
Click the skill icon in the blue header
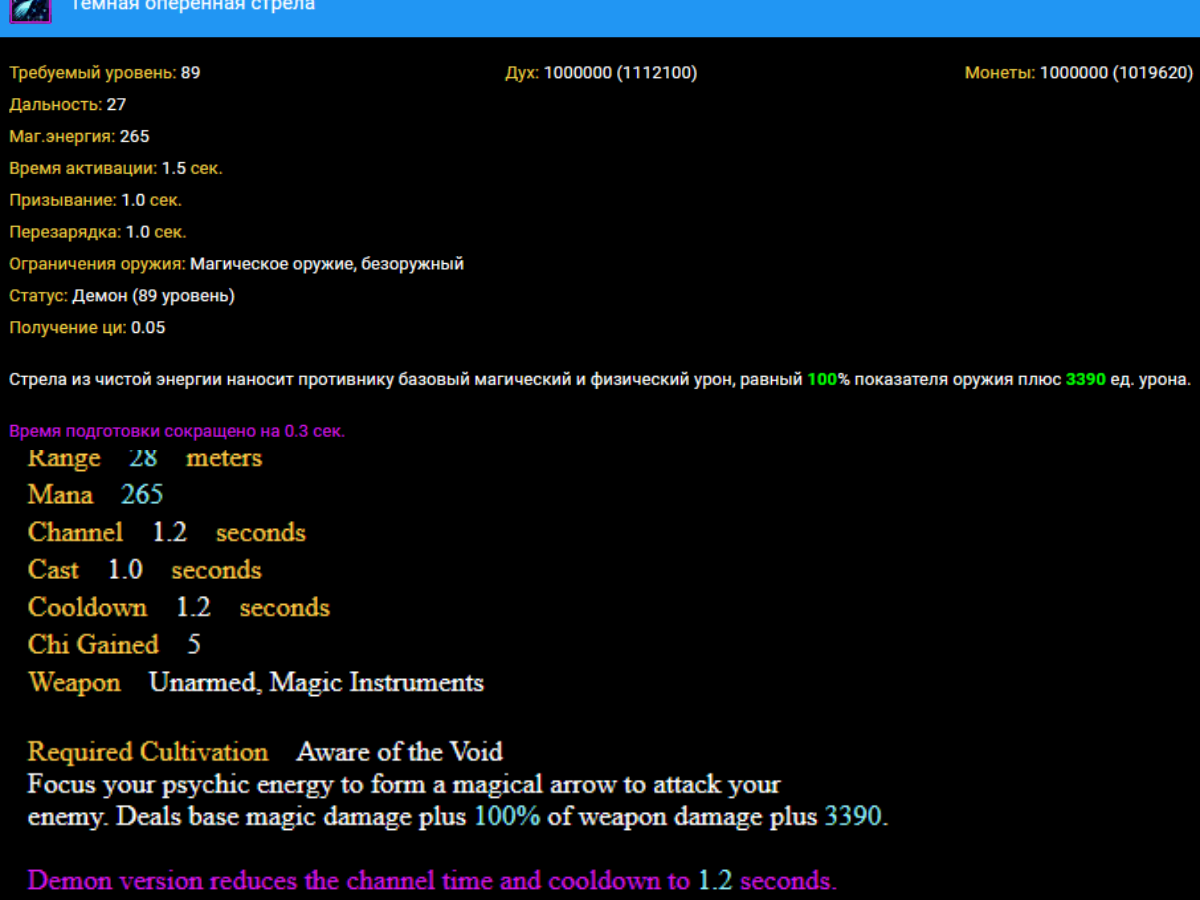pyautogui.click(x=30, y=9)
